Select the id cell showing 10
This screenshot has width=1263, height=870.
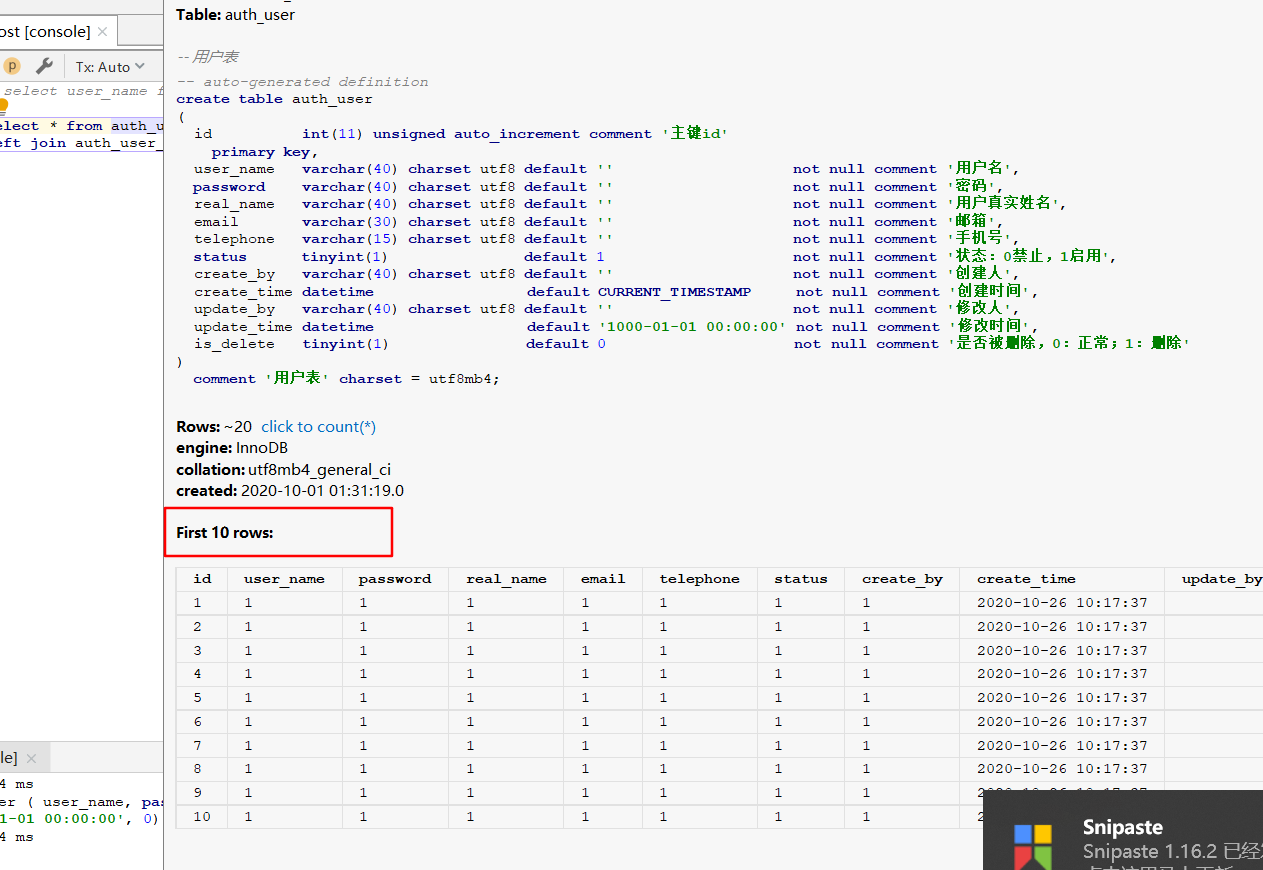coord(202,817)
